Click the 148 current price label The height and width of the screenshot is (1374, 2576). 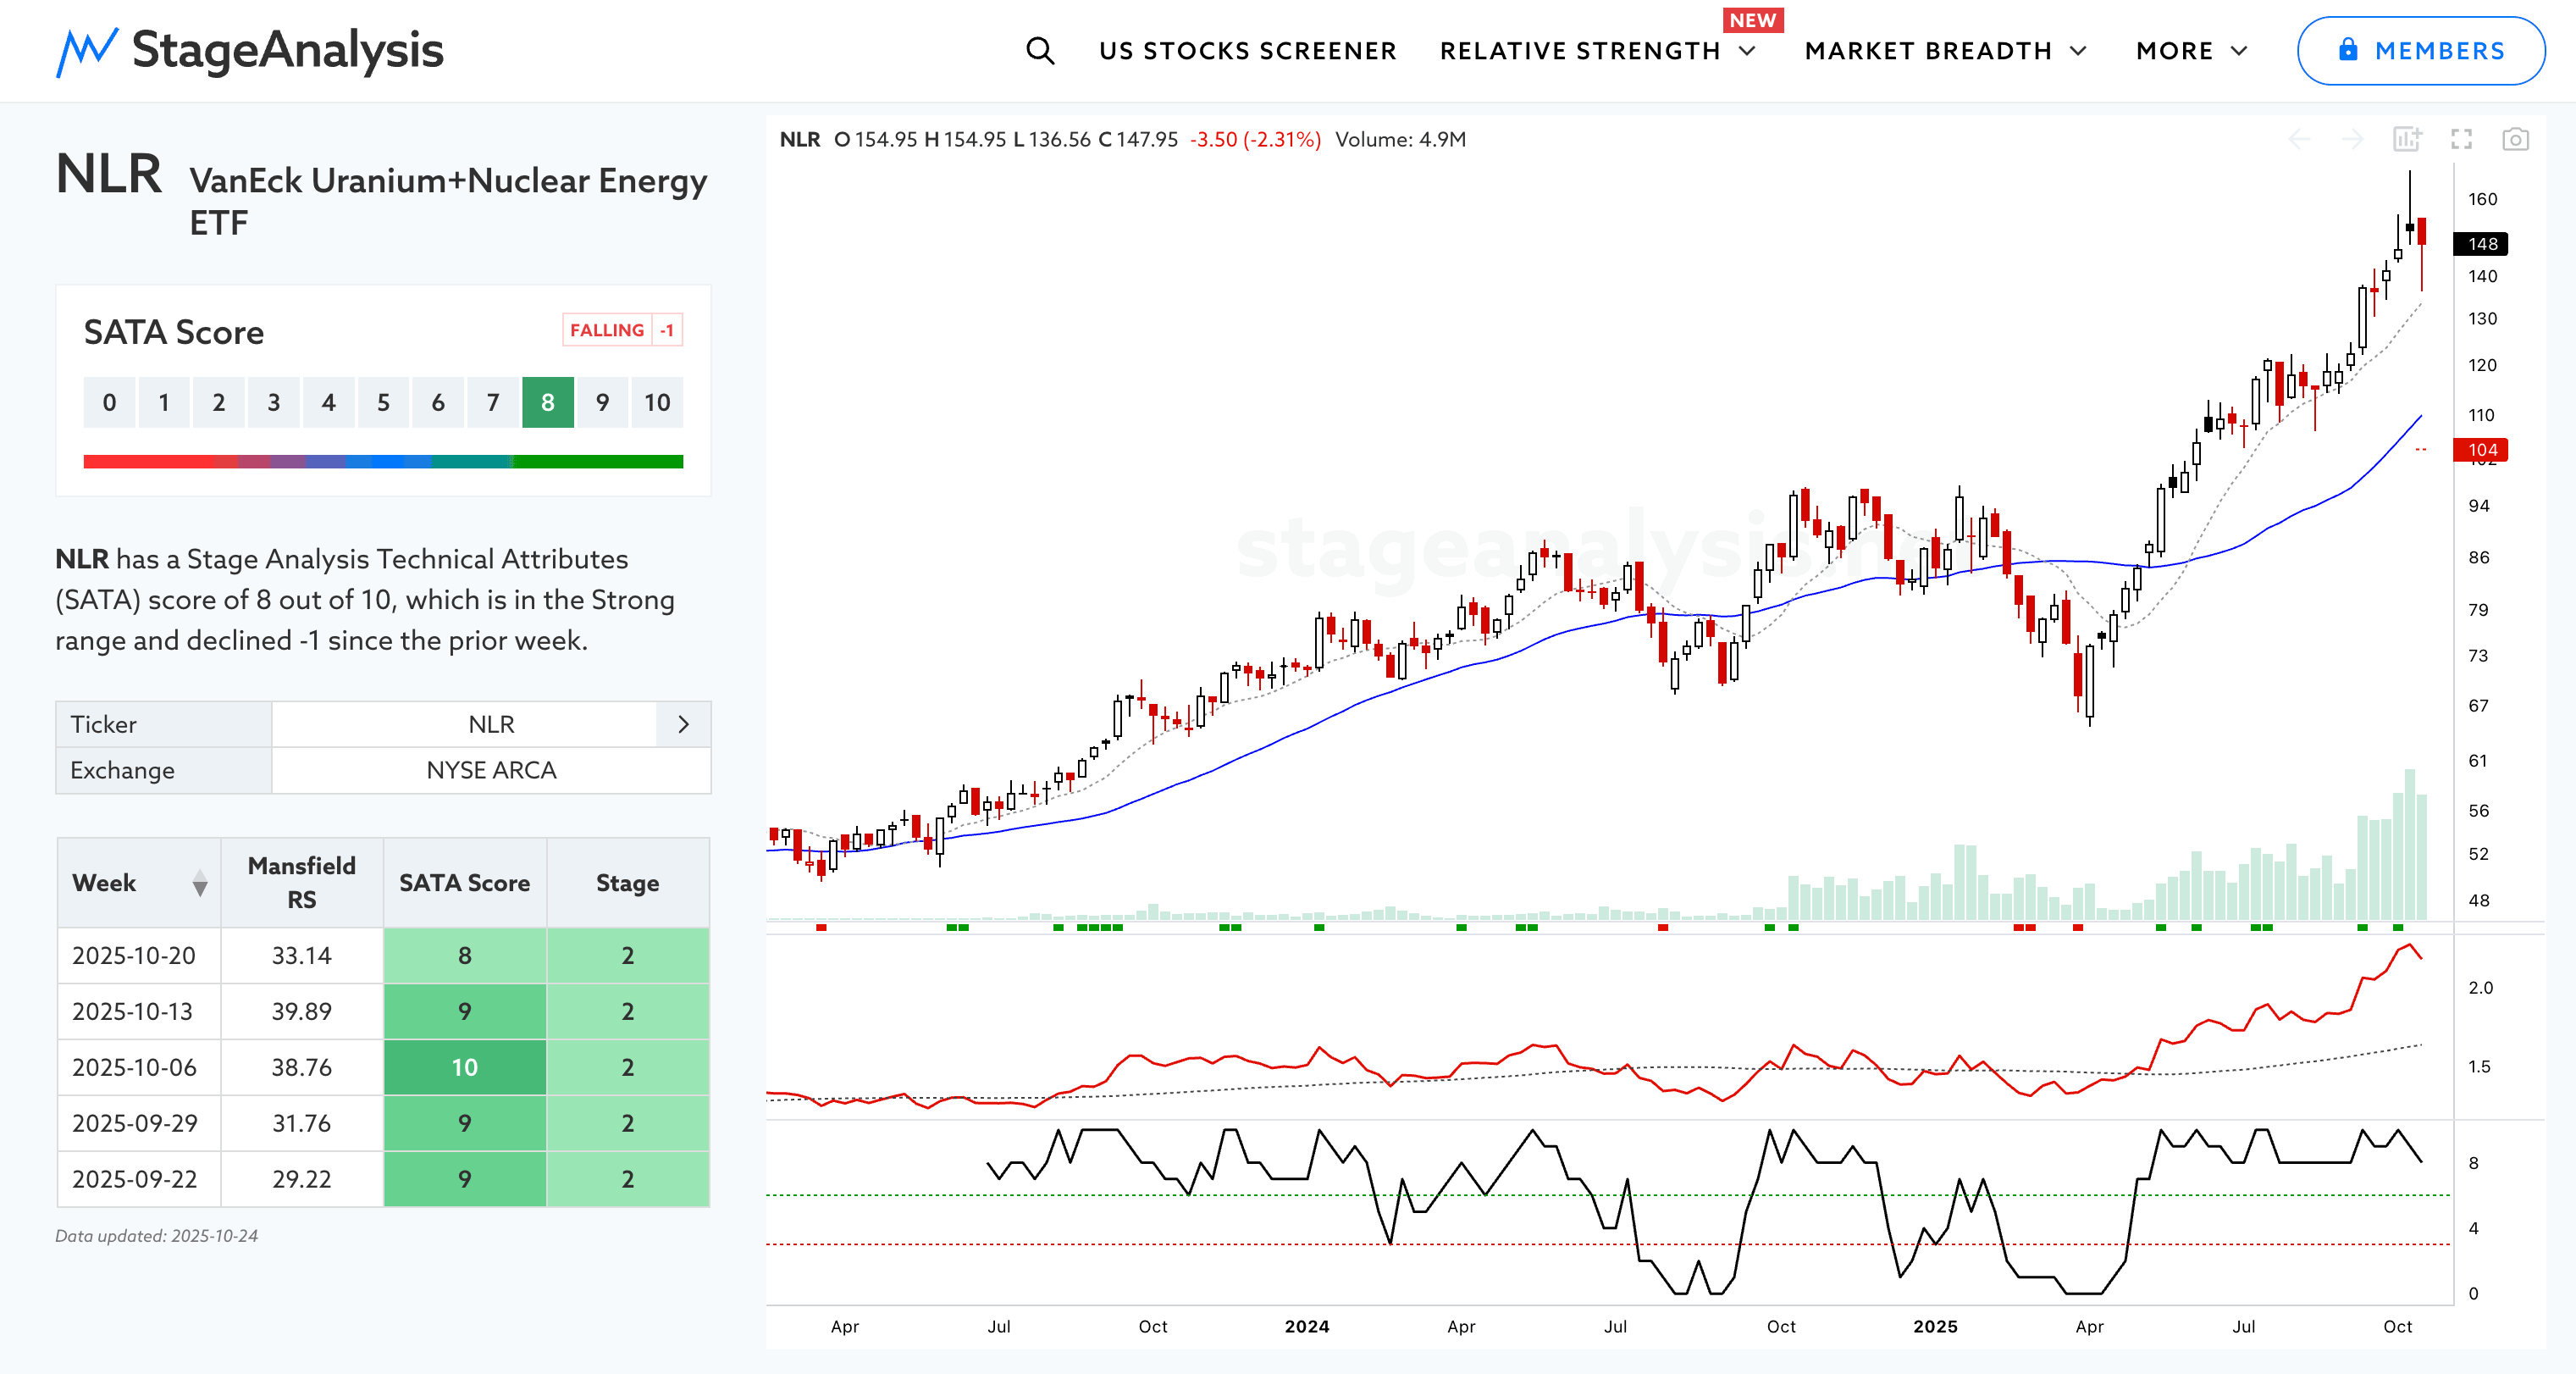click(2481, 244)
